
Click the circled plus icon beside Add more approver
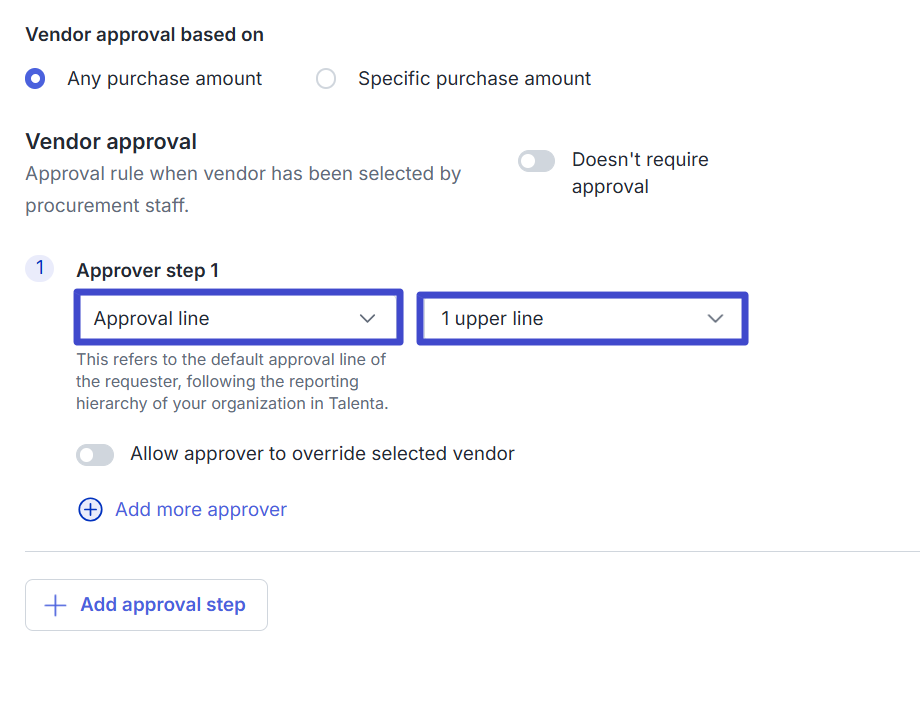[90, 510]
